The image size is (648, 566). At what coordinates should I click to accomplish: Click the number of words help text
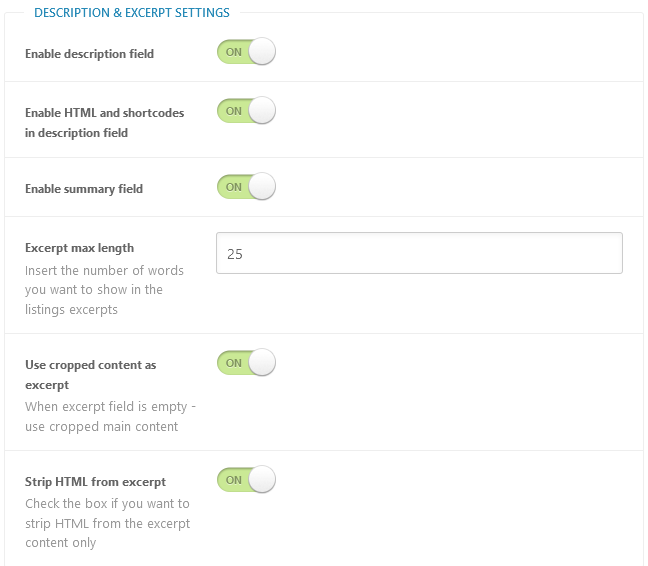coord(104,290)
